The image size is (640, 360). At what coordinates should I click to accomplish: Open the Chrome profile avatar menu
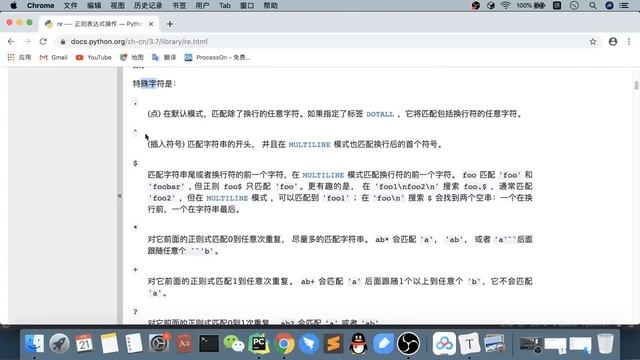[x=613, y=42]
